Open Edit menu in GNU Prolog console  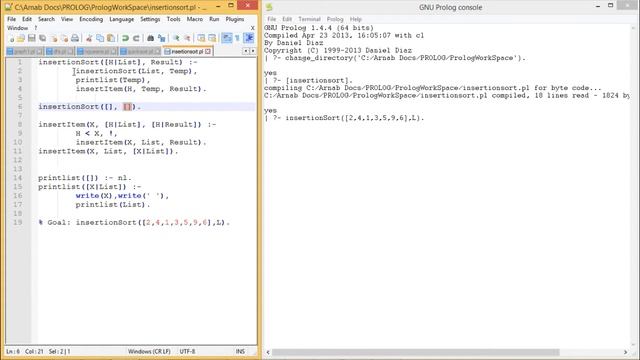287,19
